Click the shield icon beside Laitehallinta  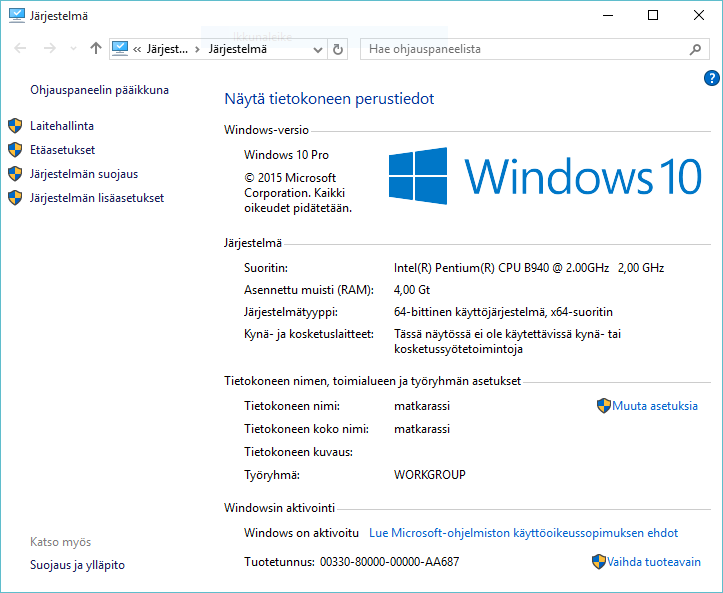click(15, 125)
